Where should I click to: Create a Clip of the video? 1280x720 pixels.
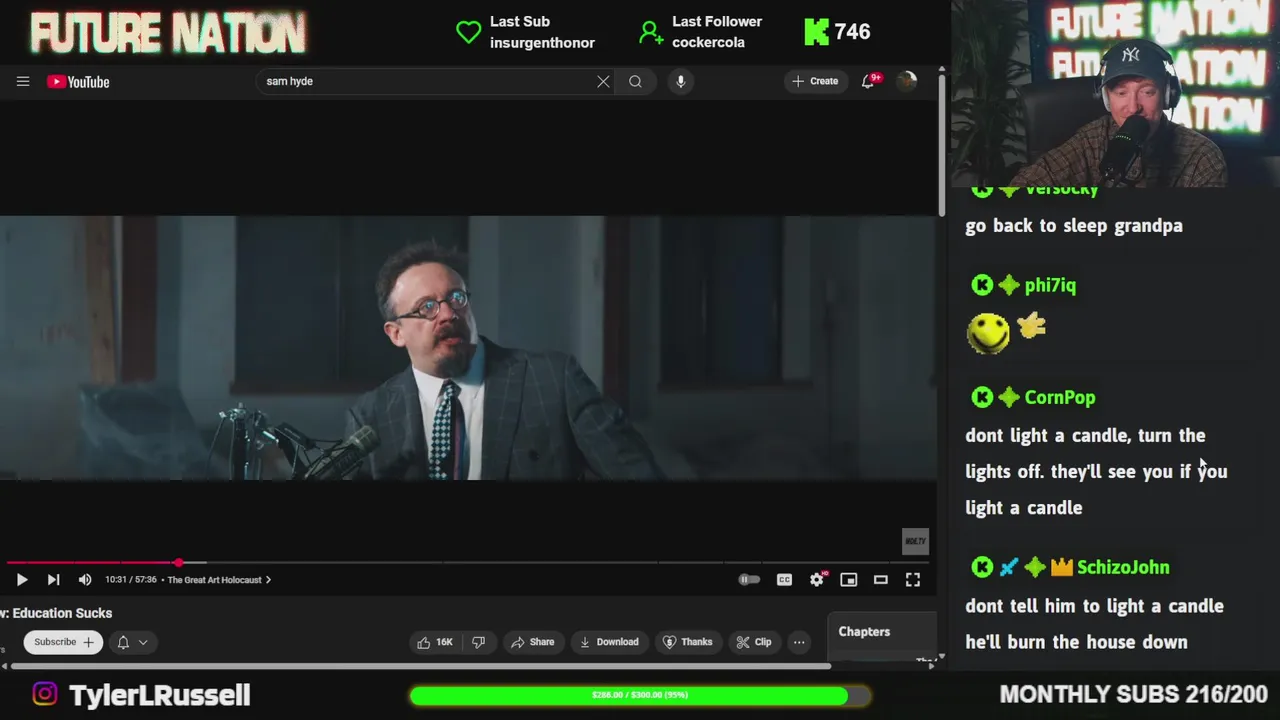[754, 642]
